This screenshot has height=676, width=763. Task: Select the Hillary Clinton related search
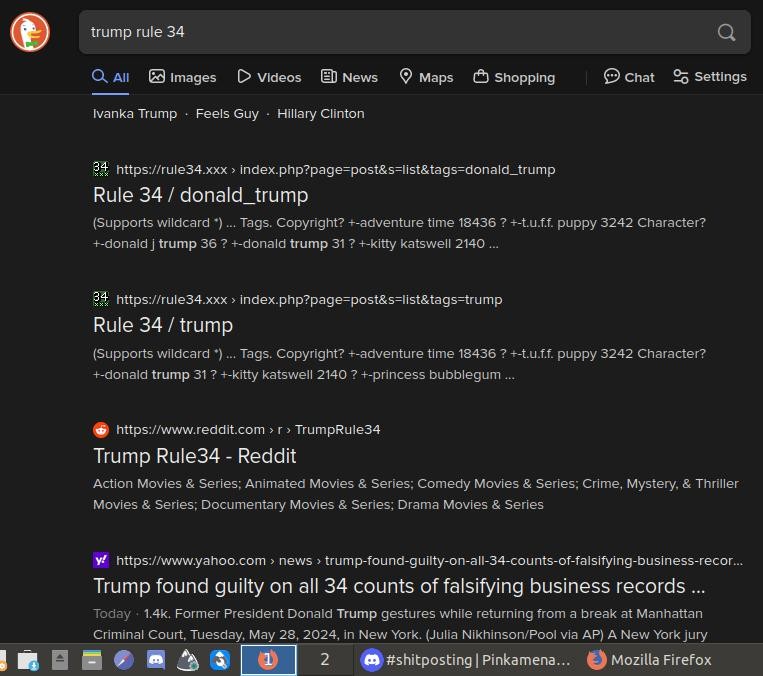point(321,113)
